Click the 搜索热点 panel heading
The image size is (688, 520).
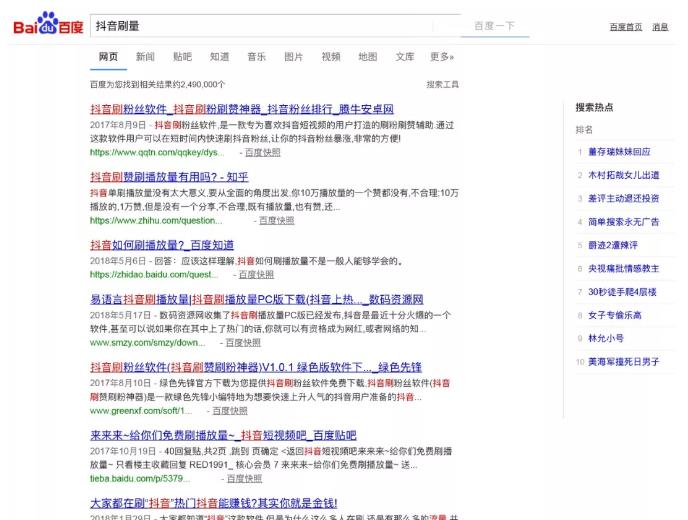[x=595, y=108]
